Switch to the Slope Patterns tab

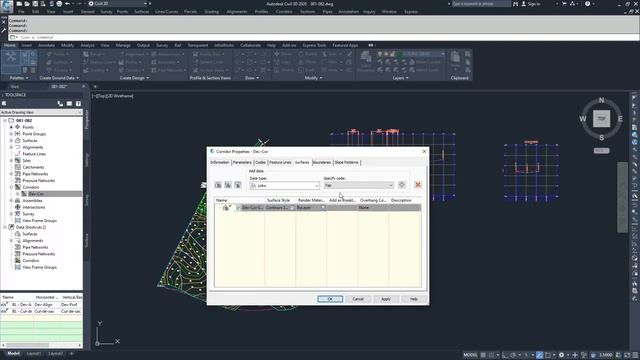(x=347, y=162)
